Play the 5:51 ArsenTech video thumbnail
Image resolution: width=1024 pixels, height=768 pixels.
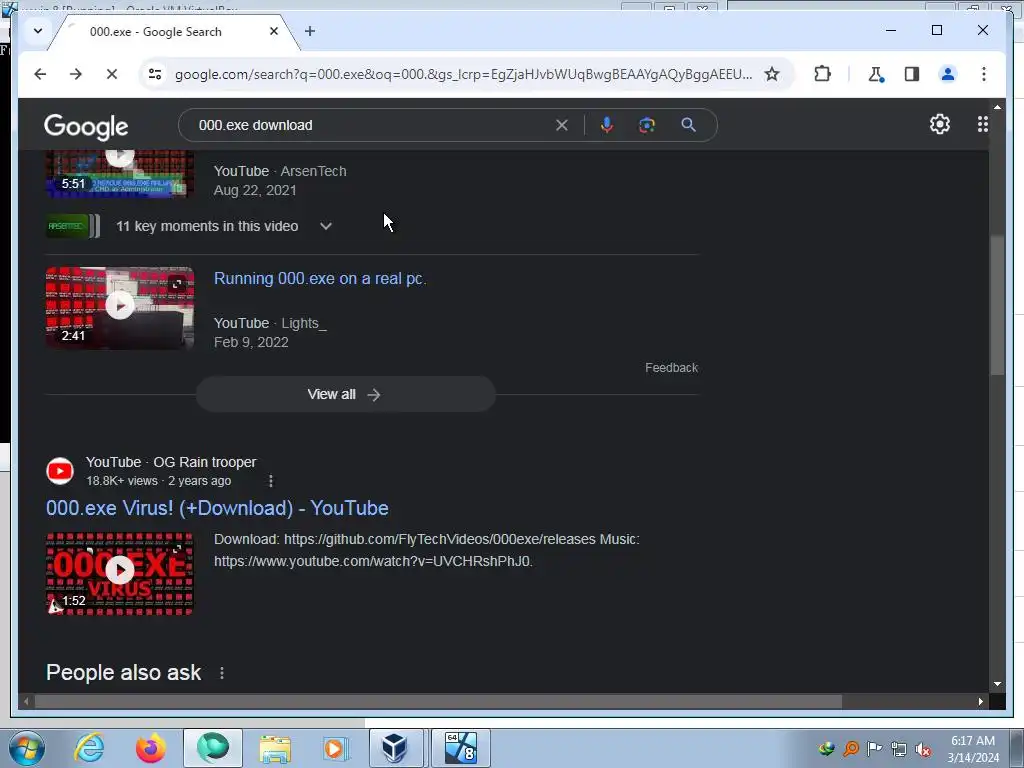[x=120, y=173]
